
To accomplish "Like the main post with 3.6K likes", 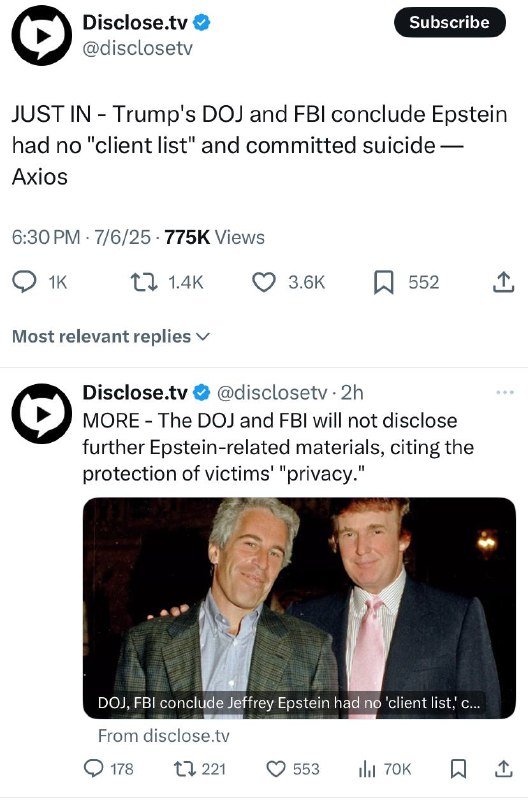I will coord(264,282).
